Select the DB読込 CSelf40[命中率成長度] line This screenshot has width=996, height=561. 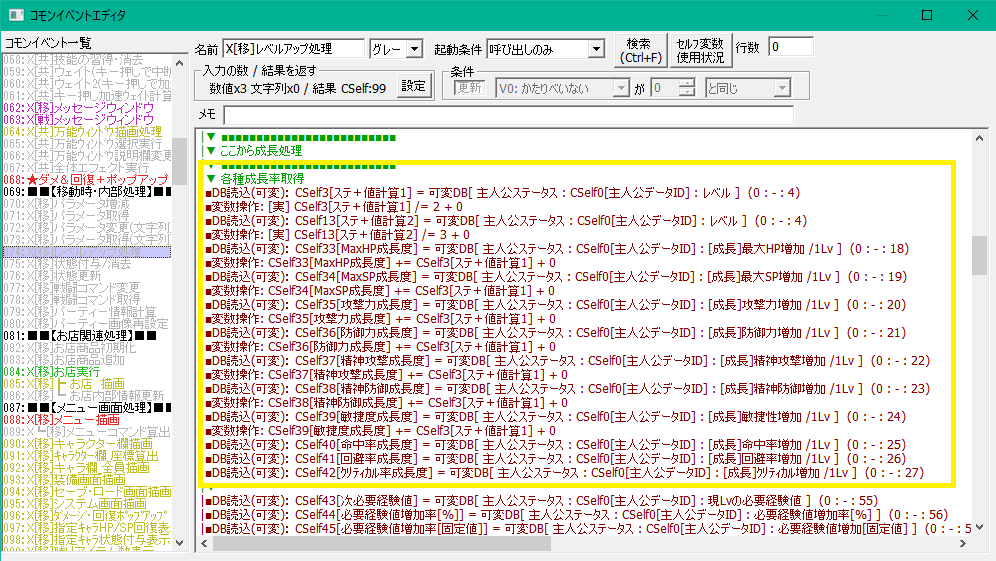[x=555, y=444]
